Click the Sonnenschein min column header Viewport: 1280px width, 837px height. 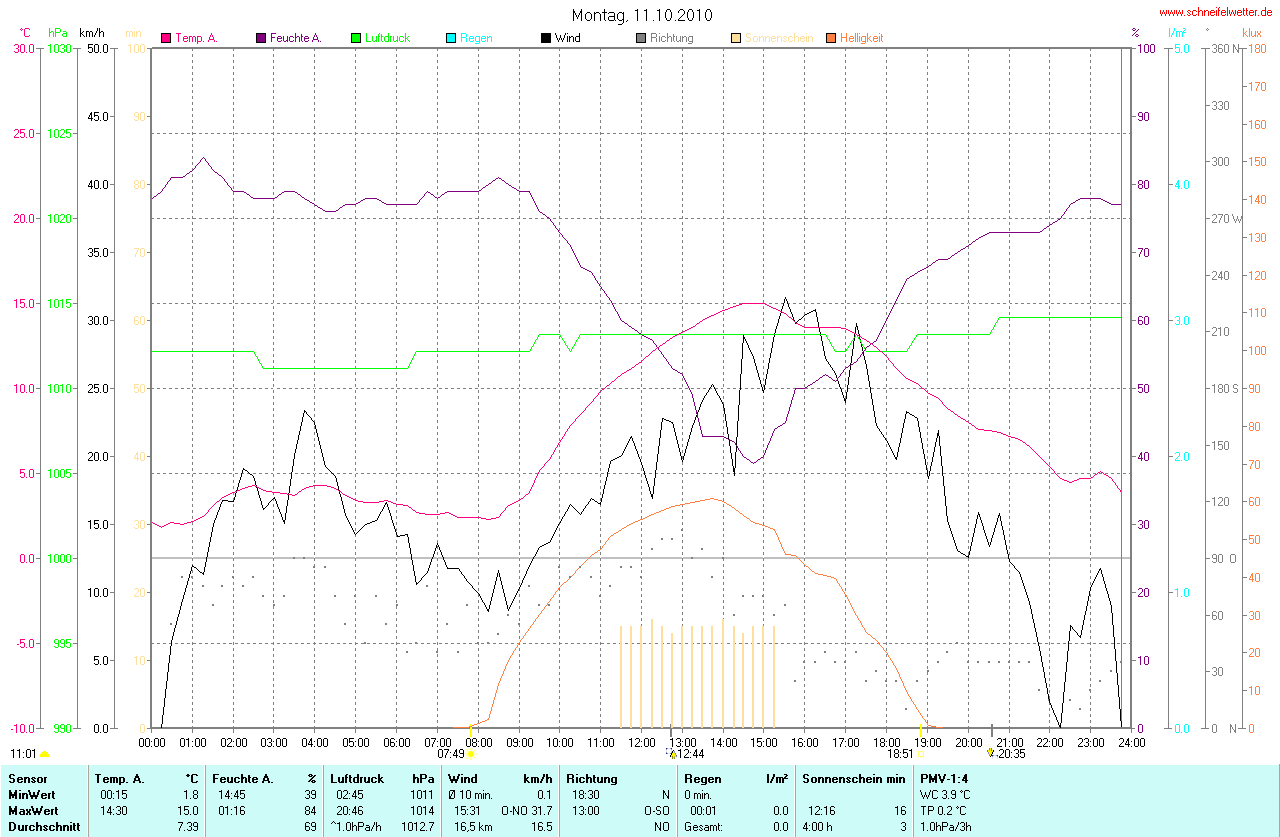pos(853,778)
